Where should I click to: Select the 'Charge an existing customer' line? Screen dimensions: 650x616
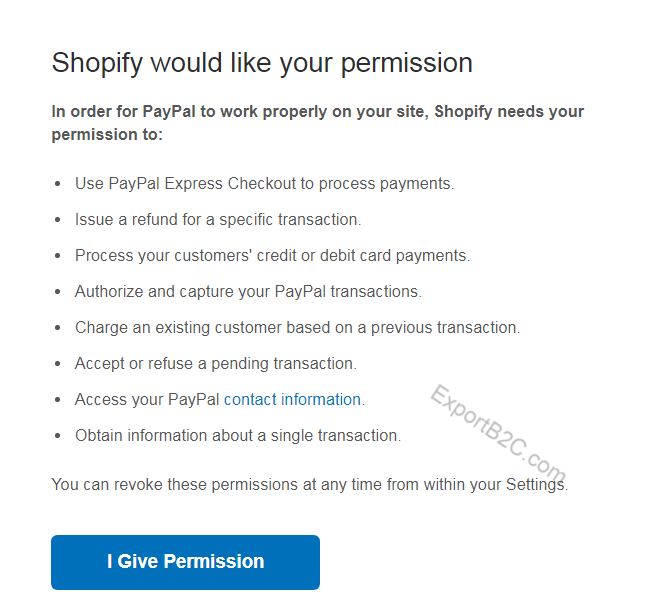click(297, 328)
